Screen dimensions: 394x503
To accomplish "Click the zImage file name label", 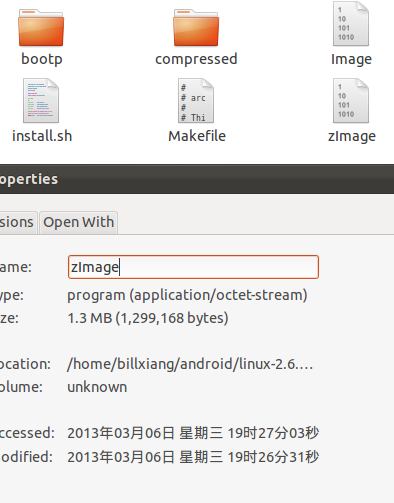I will (x=352, y=136).
